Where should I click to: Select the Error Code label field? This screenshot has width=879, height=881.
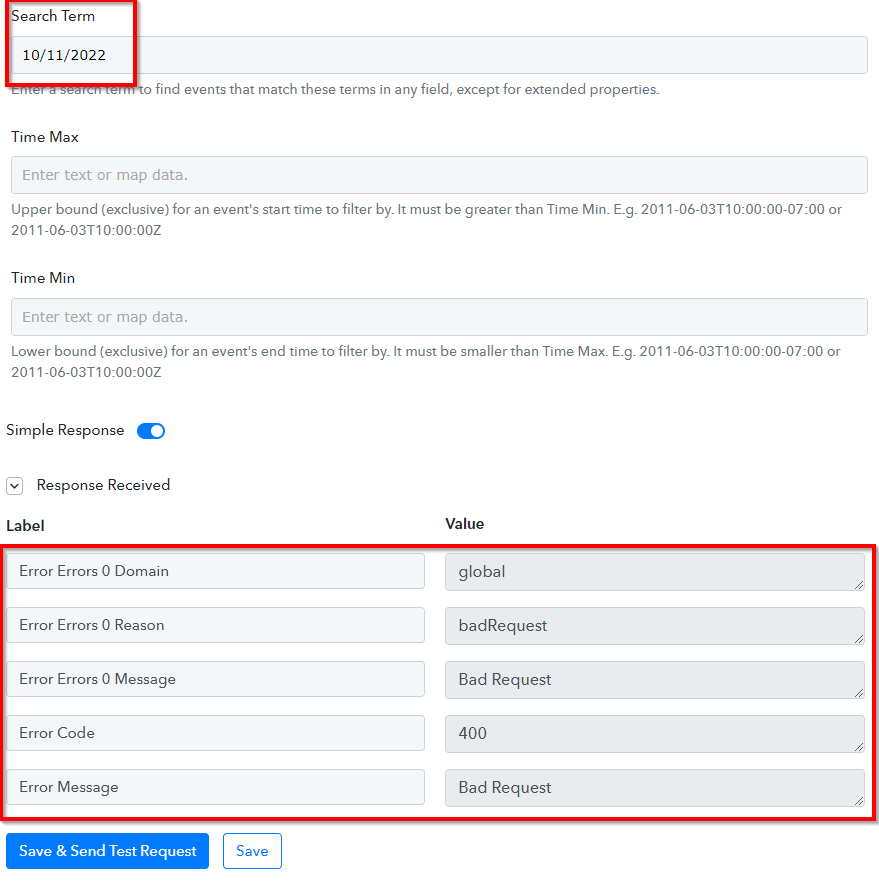215,733
